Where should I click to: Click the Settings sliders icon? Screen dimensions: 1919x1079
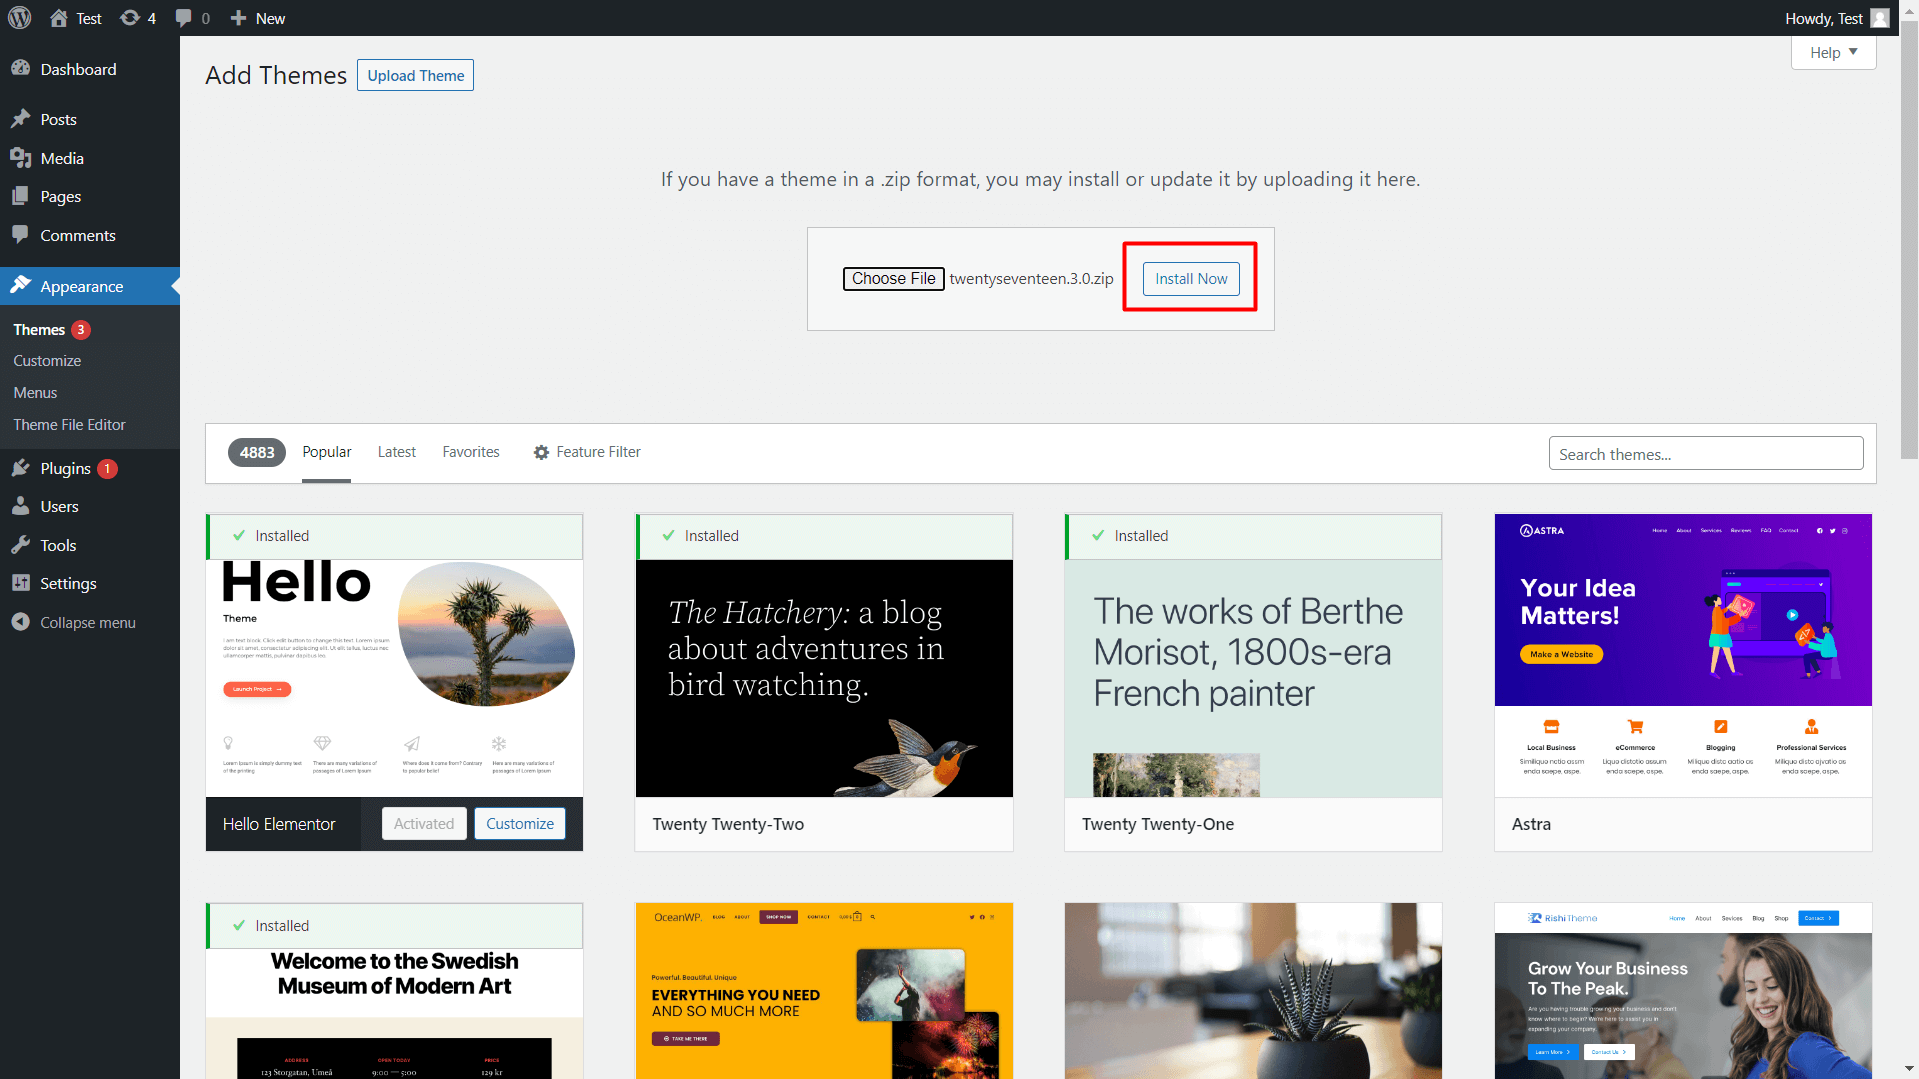[x=20, y=583]
